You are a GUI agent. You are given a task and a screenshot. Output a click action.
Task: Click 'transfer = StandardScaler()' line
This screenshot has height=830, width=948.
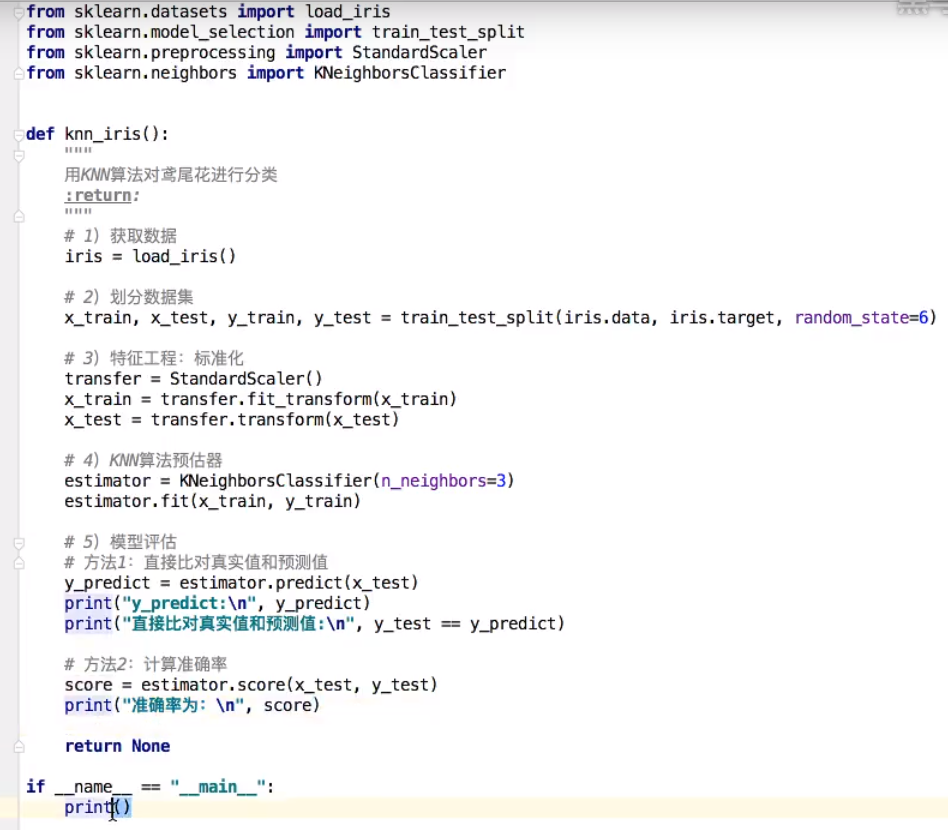click(193, 378)
